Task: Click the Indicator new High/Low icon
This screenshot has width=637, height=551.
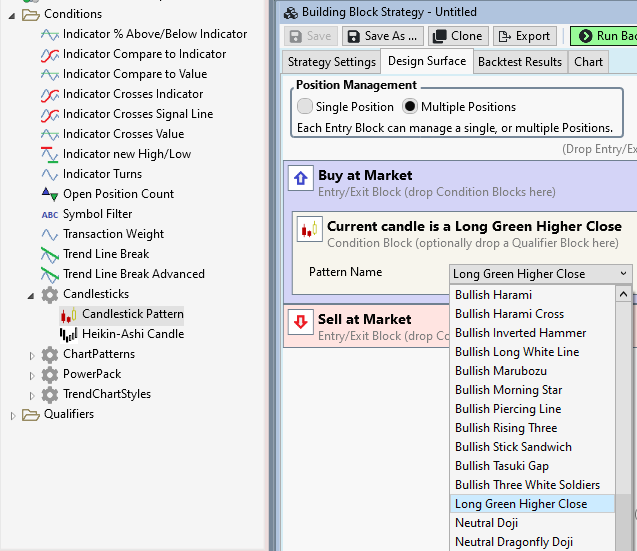Action: tap(49, 154)
